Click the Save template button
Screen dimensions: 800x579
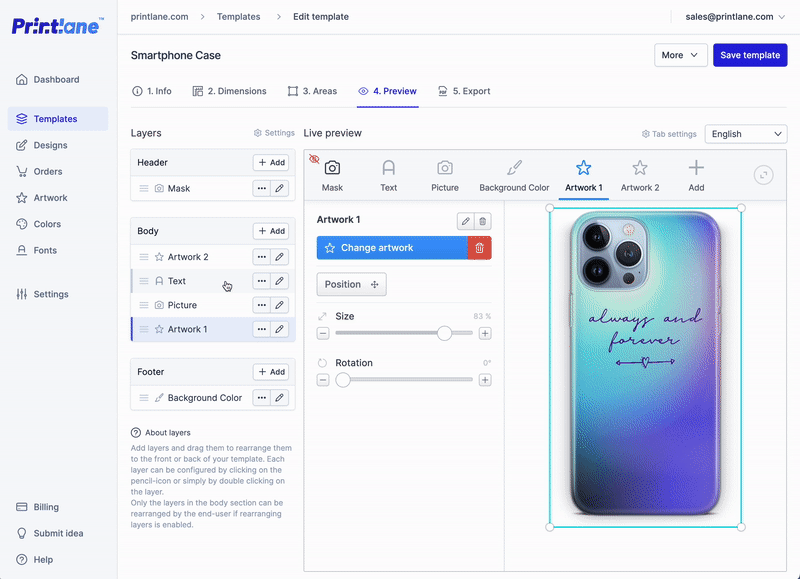(x=750, y=55)
